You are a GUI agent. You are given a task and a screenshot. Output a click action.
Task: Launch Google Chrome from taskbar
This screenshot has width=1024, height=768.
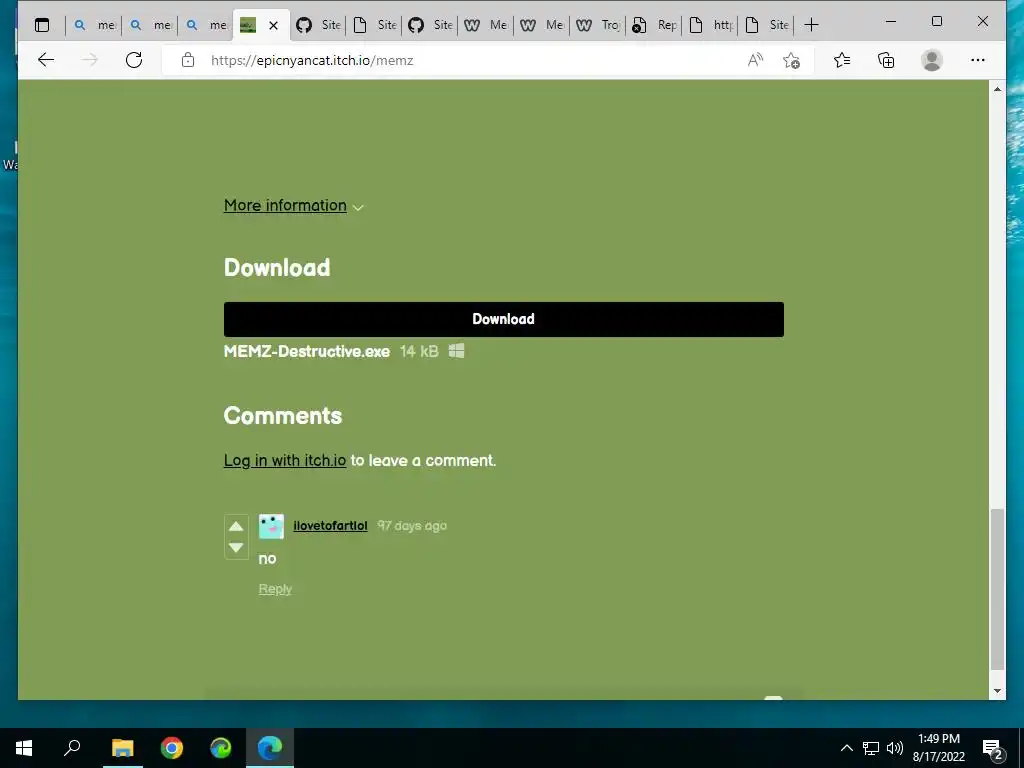click(x=172, y=748)
